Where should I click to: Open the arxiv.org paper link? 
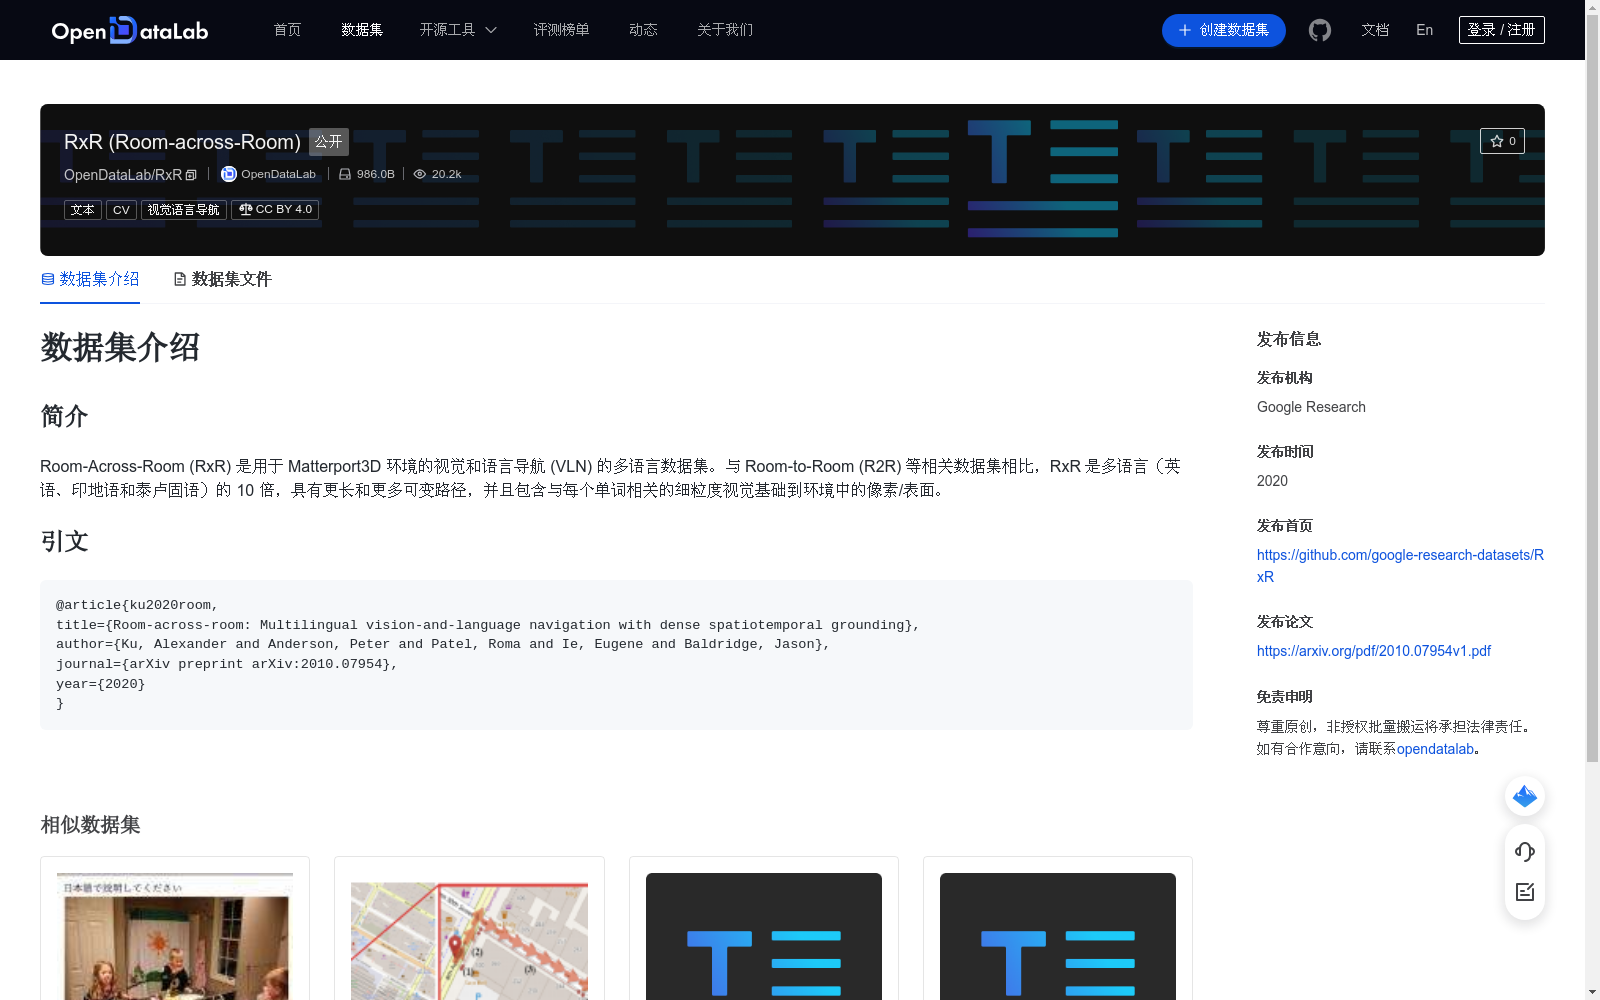pos(1373,650)
